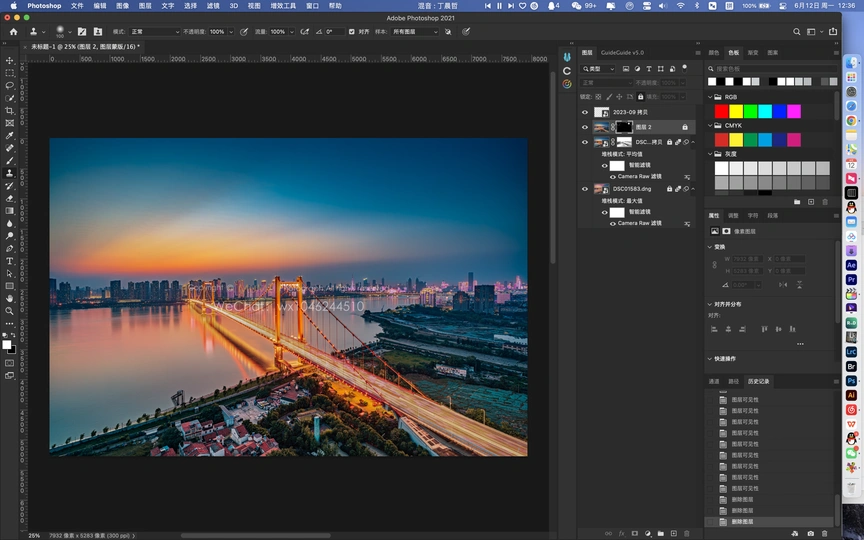Select the Lasso tool
The height and width of the screenshot is (540, 864).
(10, 85)
